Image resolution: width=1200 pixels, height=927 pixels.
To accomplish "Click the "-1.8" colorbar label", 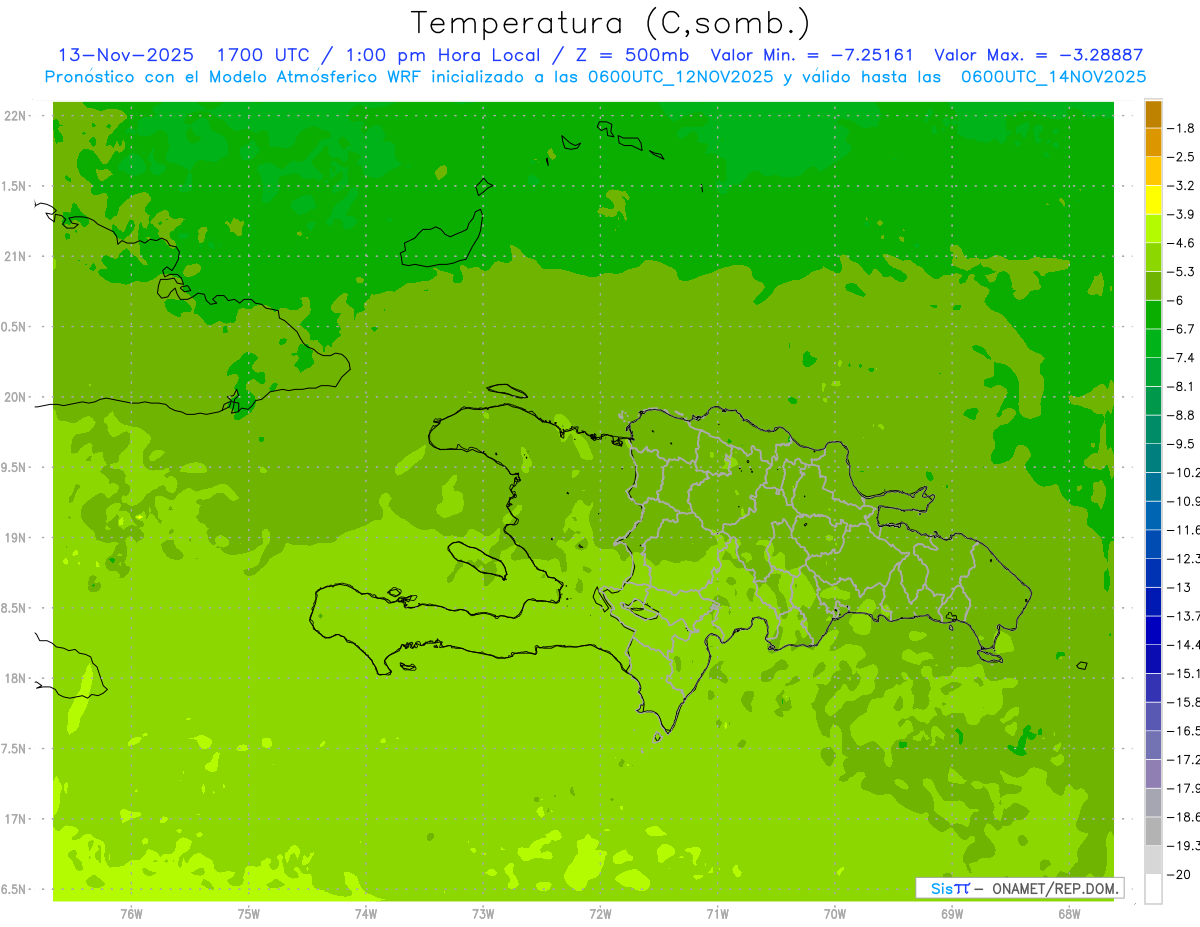I will [x=1180, y=128].
